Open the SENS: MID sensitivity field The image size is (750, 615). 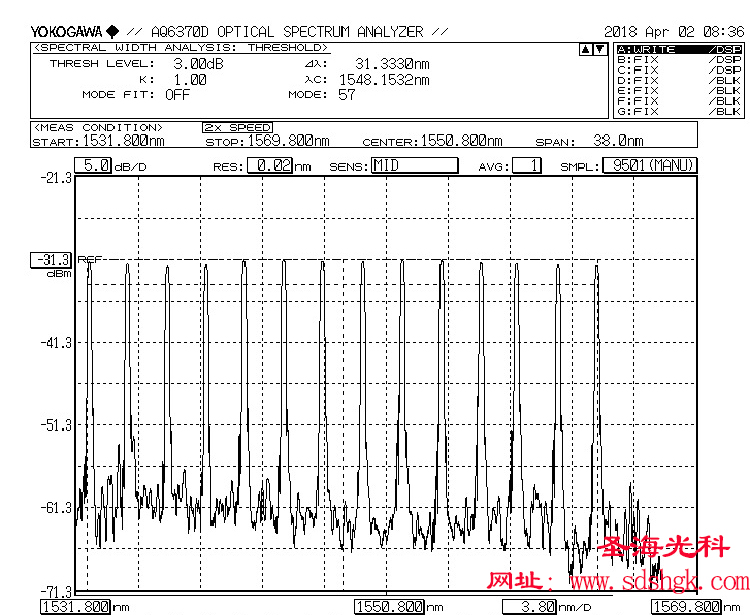414,166
